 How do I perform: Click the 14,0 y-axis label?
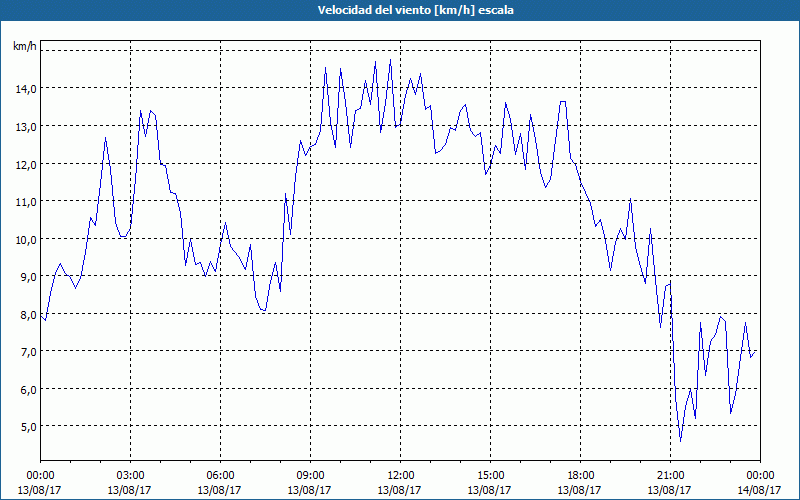27,89
